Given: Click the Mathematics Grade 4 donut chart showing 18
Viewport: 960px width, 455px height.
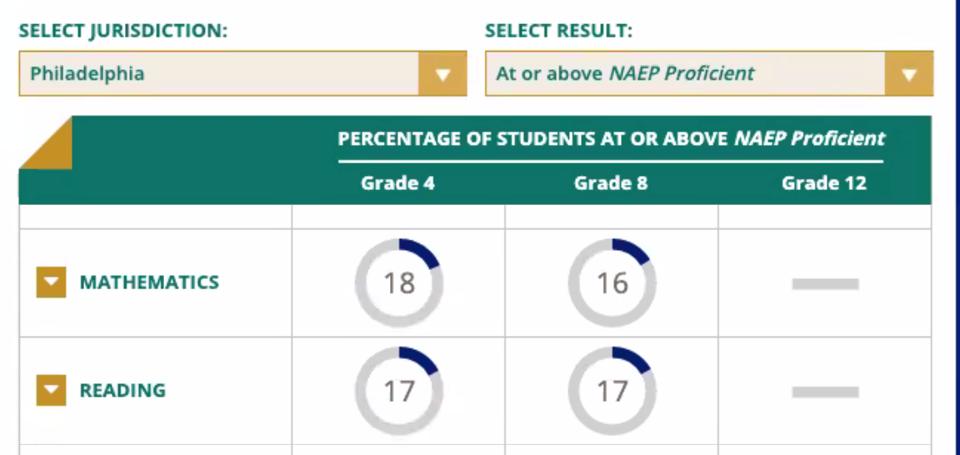Looking at the screenshot, I should point(399,283).
